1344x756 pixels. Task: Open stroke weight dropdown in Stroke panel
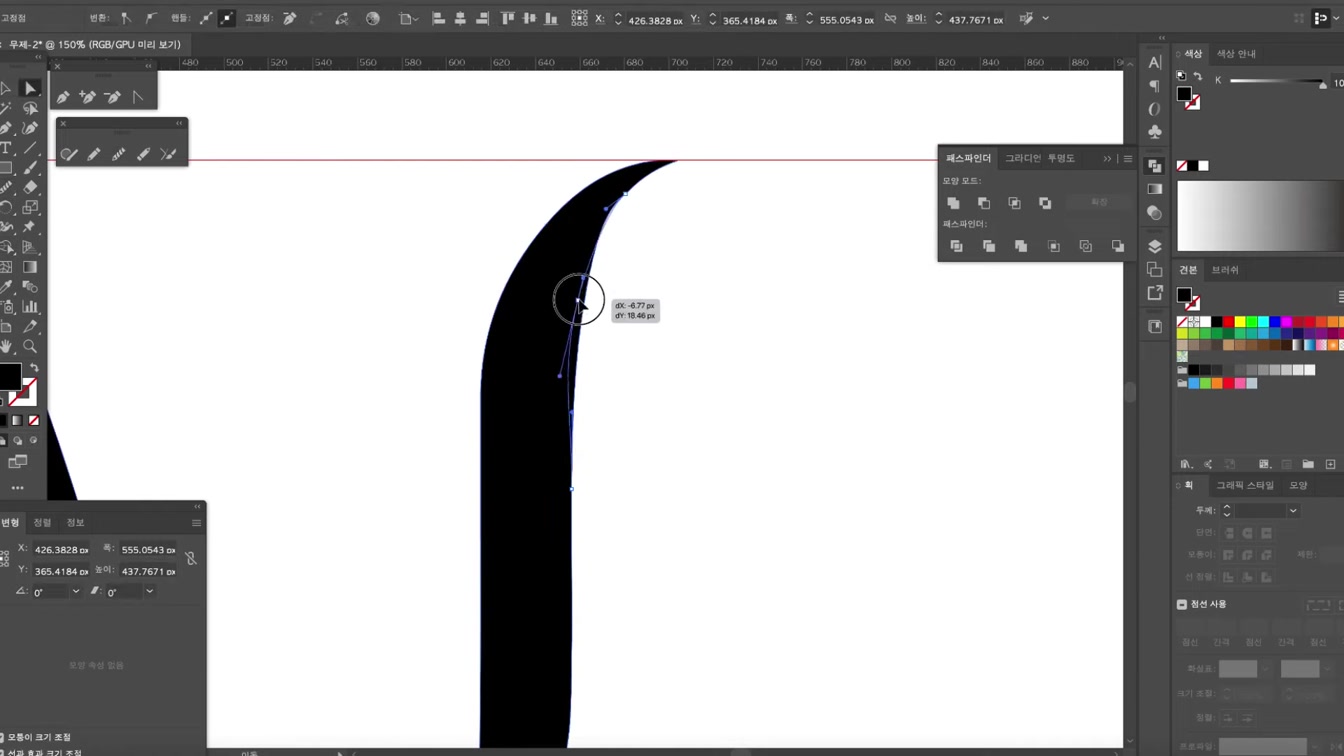point(1293,510)
